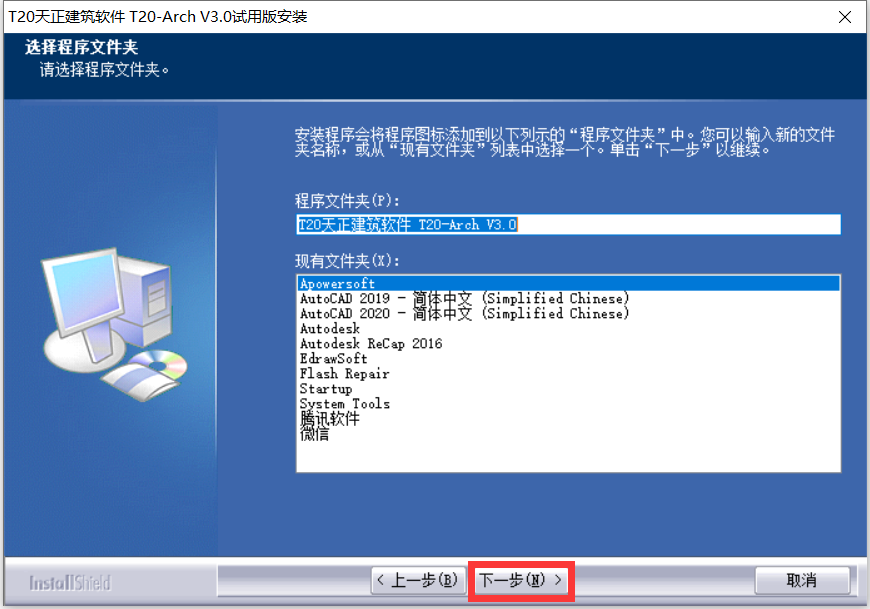Select the Startup folder entry
The height and width of the screenshot is (609, 870).
[568, 388]
